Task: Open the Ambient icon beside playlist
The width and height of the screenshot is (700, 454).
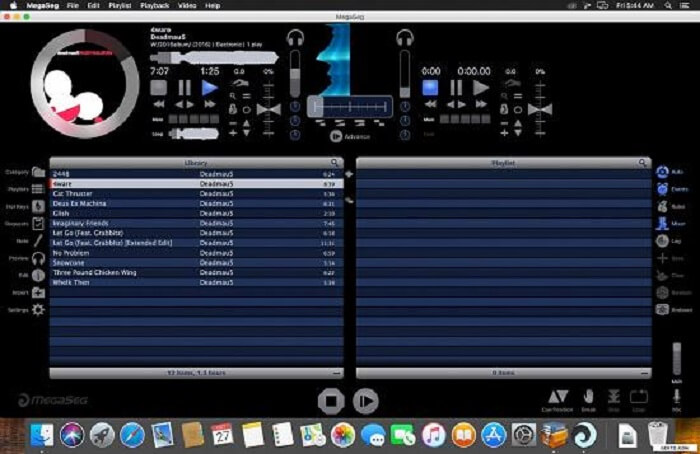Action: [x=662, y=310]
